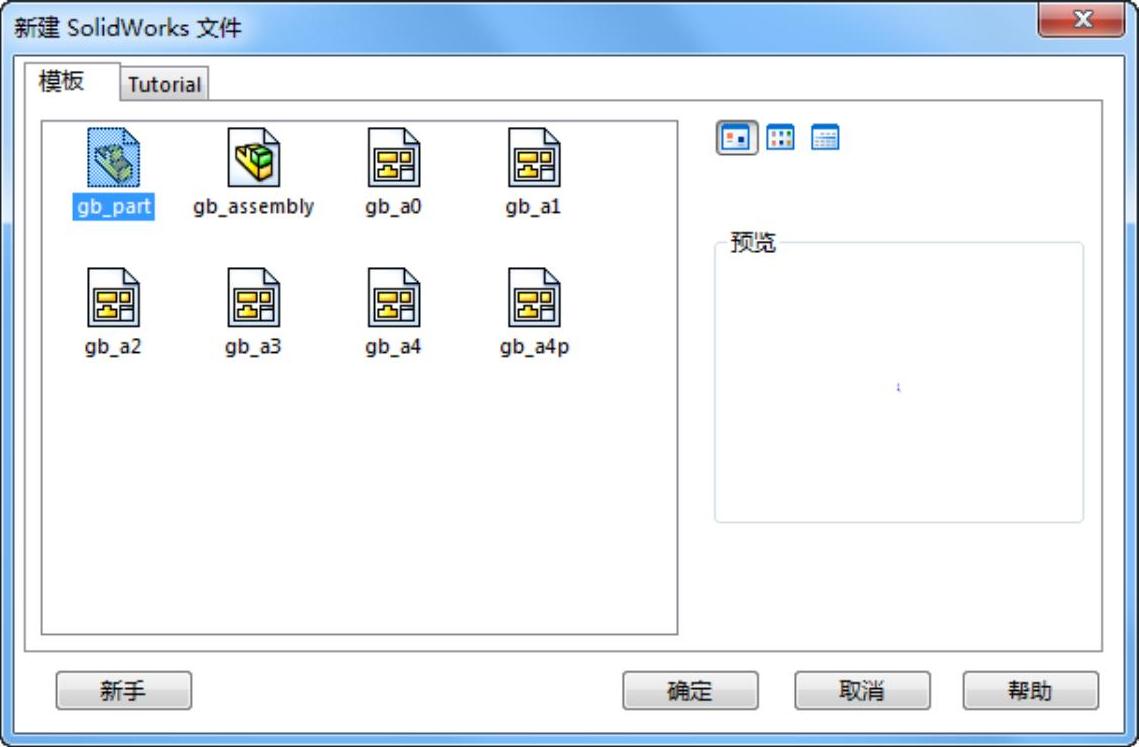
Task: Select the gb_assembly template icon
Action: click(254, 158)
